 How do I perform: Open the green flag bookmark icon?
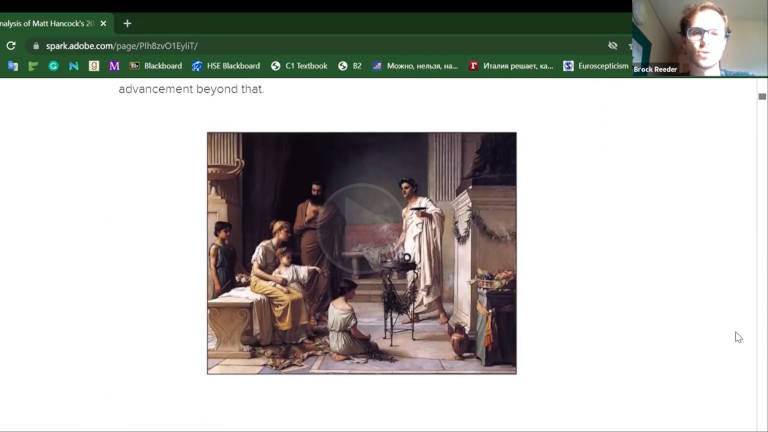tap(33, 66)
